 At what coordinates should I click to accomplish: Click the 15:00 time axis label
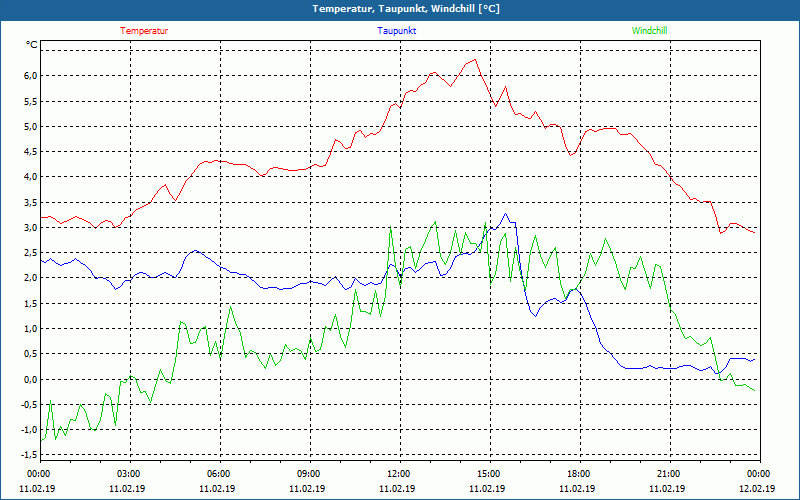click(487, 474)
